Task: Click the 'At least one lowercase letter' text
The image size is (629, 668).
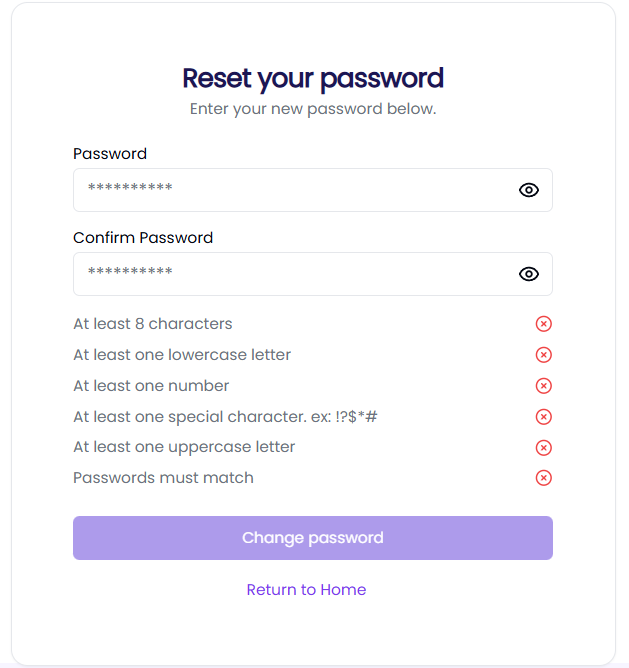Action: point(182,355)
